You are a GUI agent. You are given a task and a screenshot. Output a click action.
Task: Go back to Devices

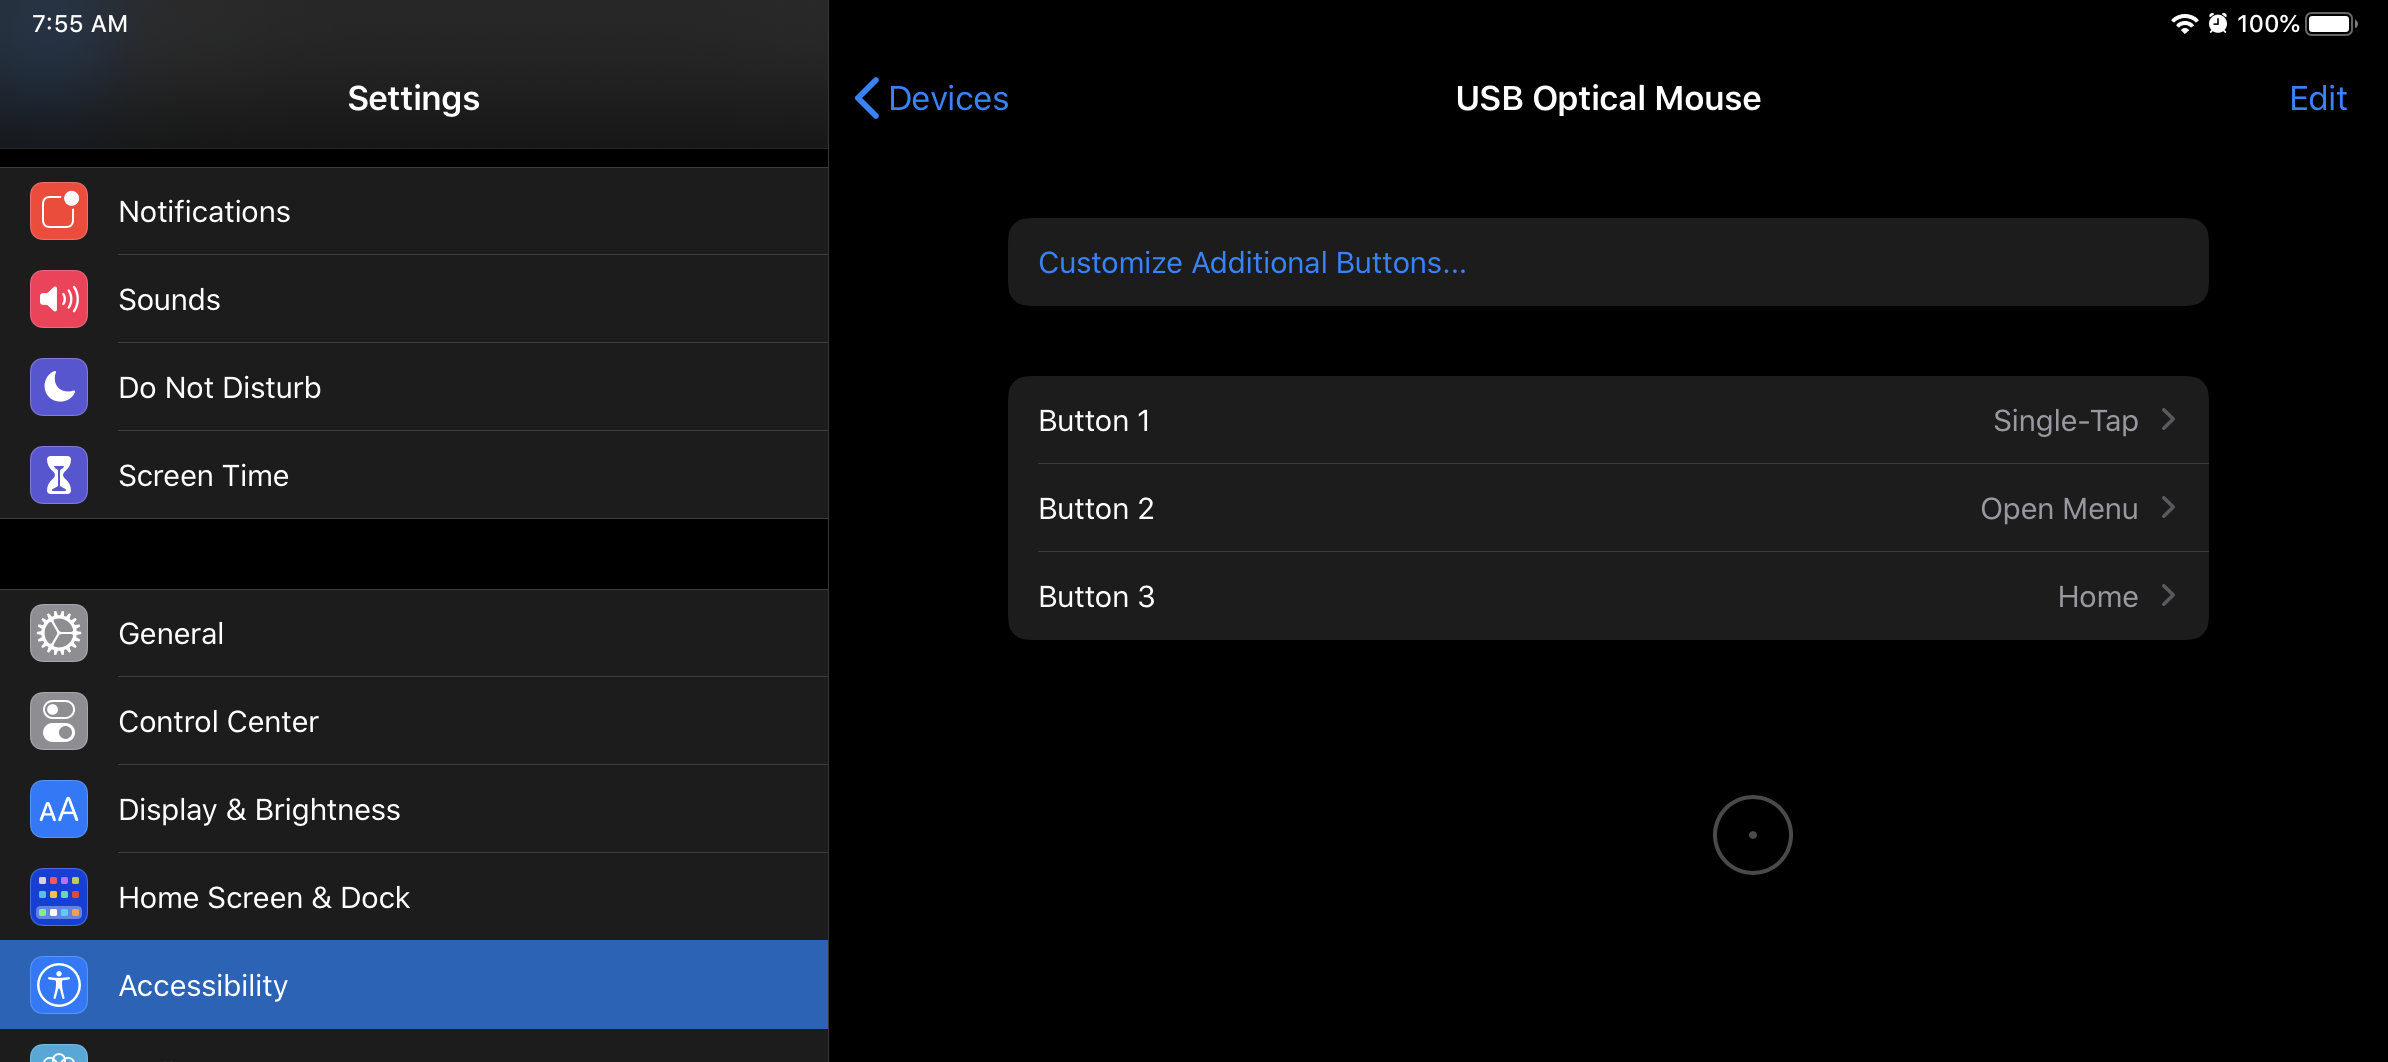(x=932, y=98)
